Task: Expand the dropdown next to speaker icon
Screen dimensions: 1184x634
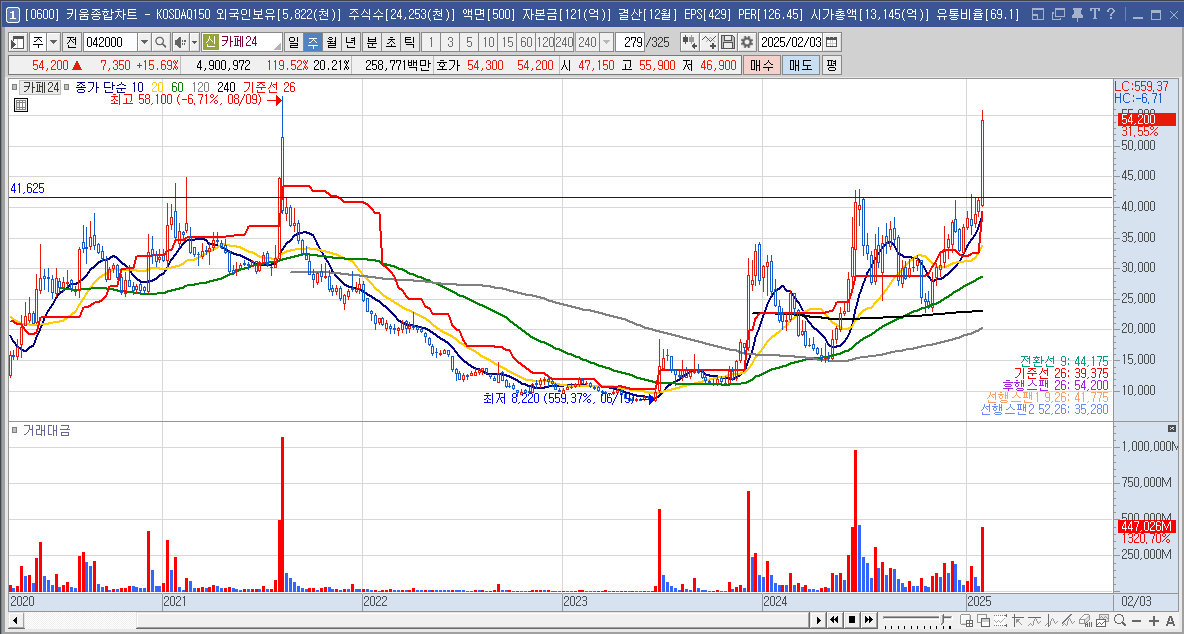Action: pyautogui.click(x=194, y=42)
